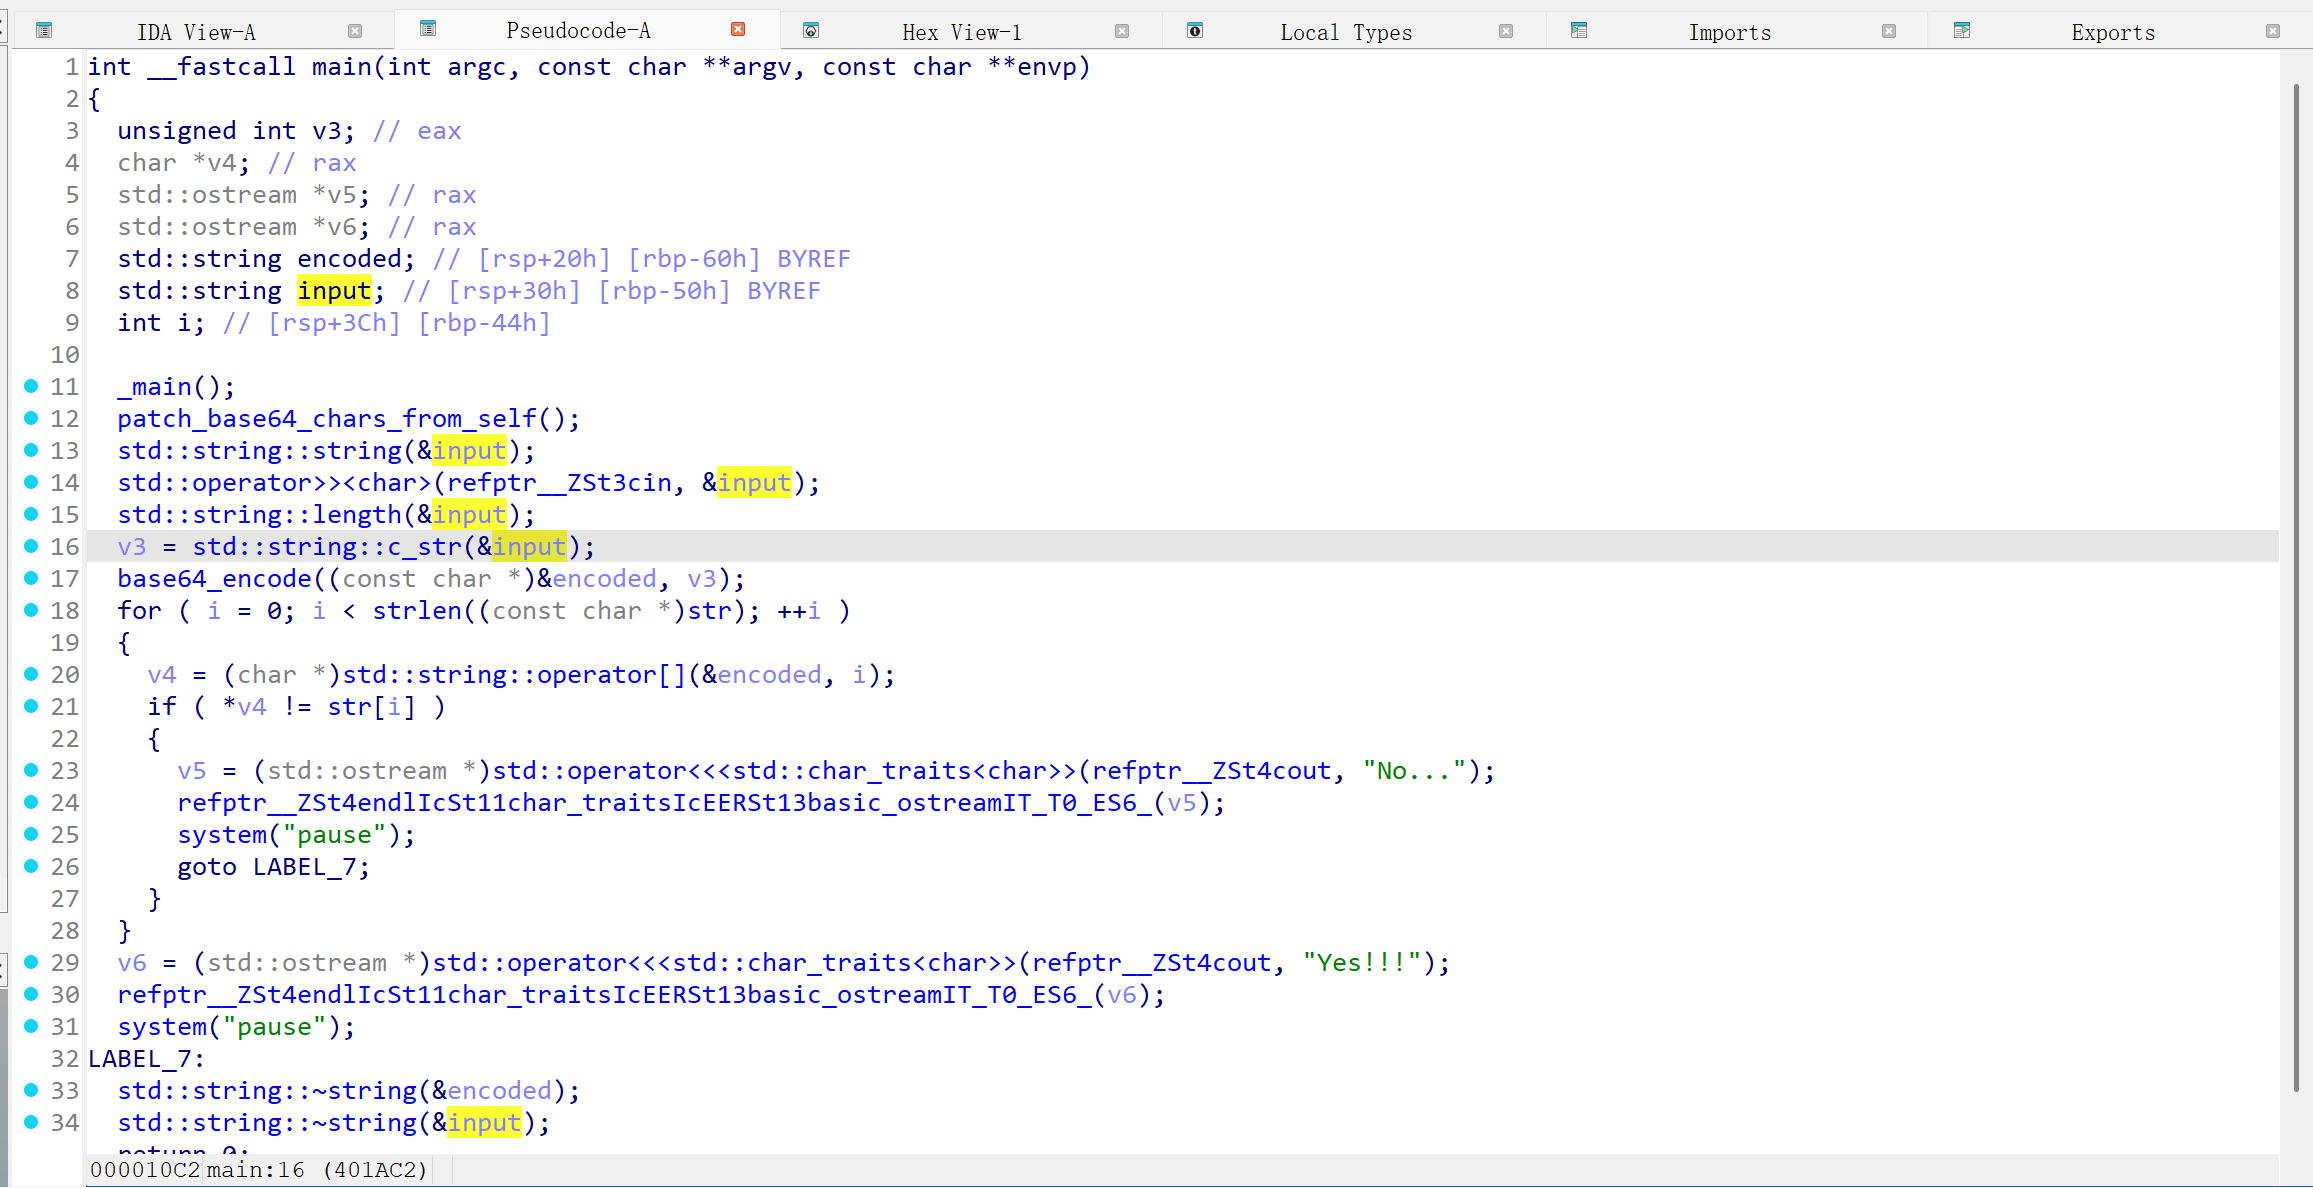Image resolution: width=2313 pixels, height=1188 pixels.
Task: Toggle the blue indicator on line 11
Action: (30, 387)
